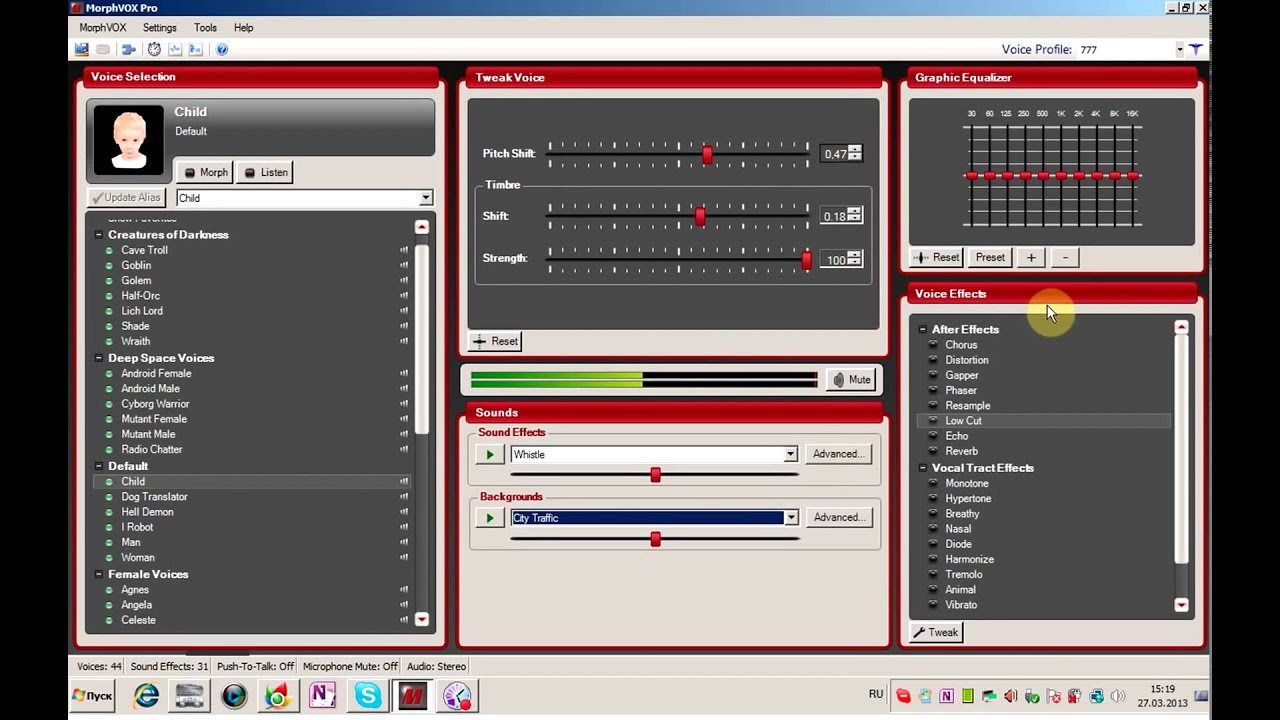Open OneNote from the taskbar
This screenshot has height=720, width=1280.
322,695
